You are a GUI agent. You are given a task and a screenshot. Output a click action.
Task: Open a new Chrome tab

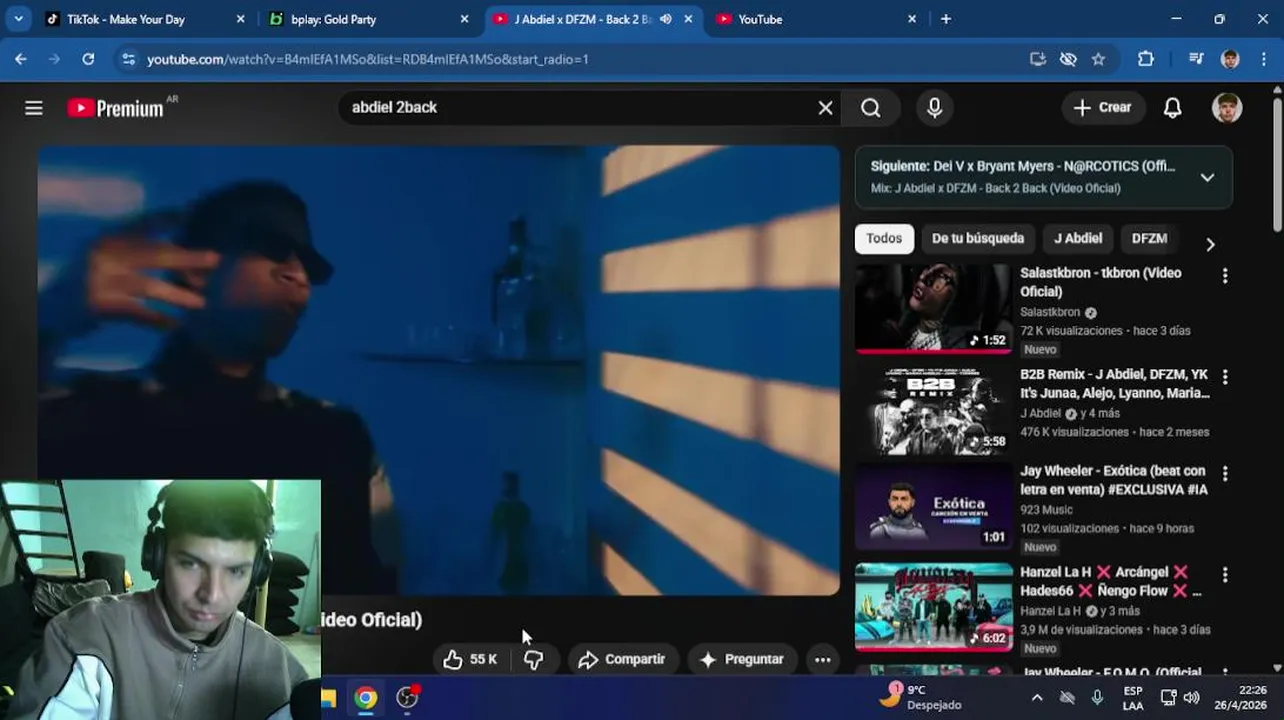[x=946, y=19]
